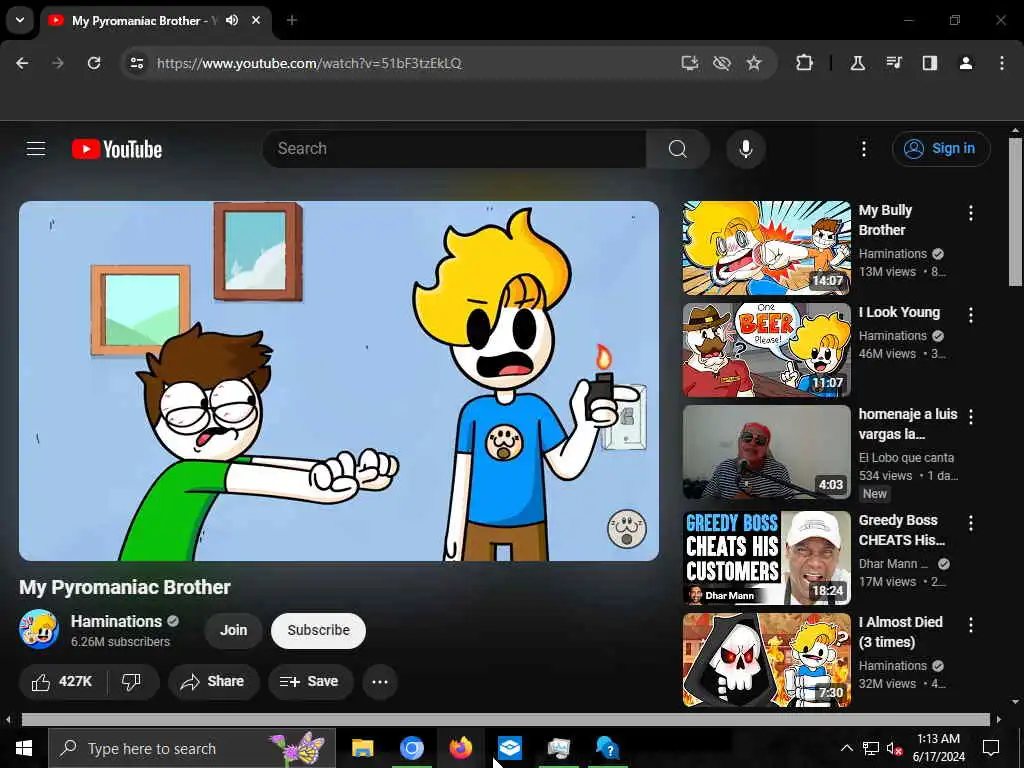
Task: Open options menu for I Almost Died
Action: [970, 625]
